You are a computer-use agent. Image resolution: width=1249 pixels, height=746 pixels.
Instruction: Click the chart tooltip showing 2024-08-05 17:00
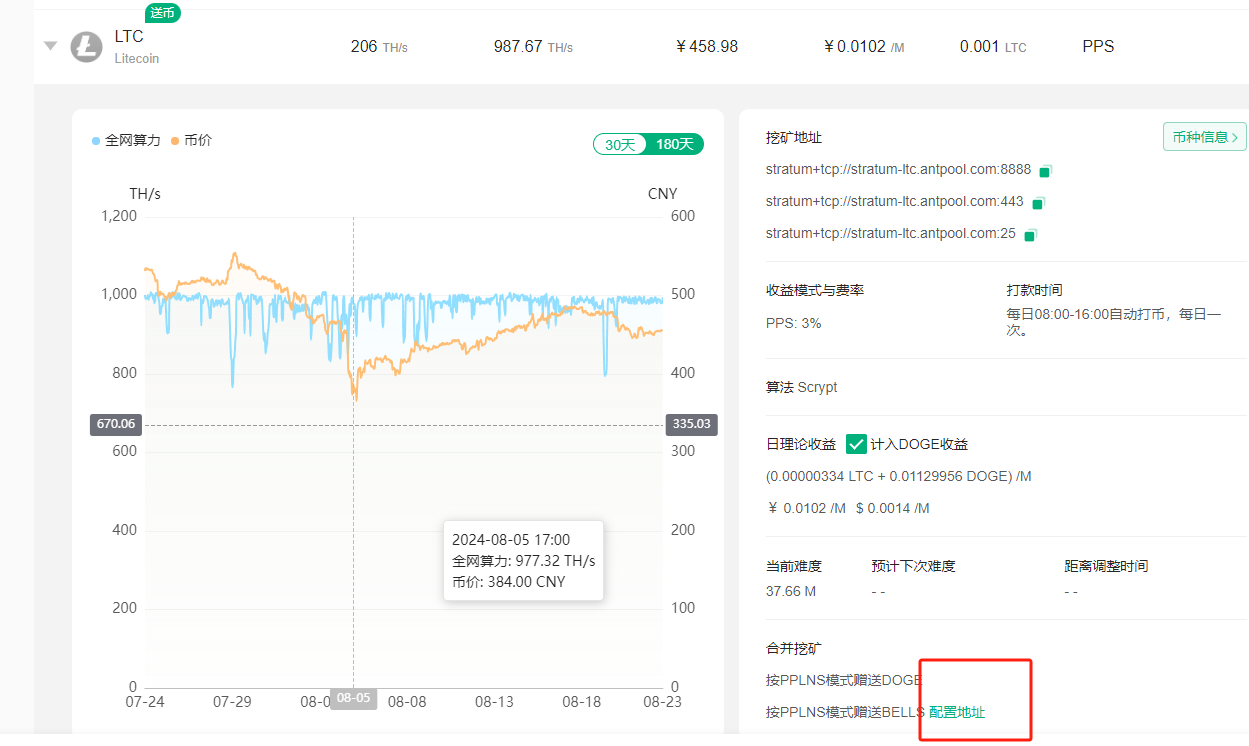[x=523, y=560]
